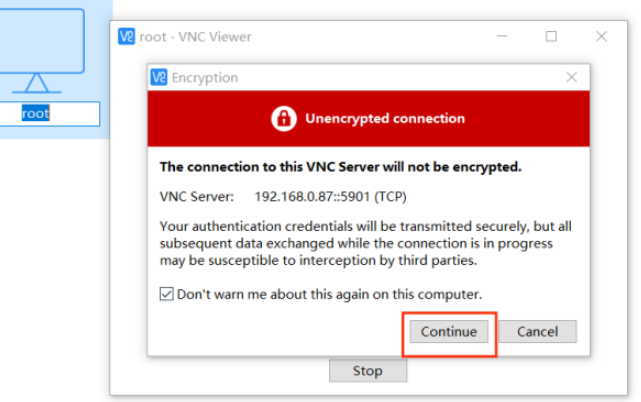The image size is (641, 402).
Task: Click the VNC logo beside "root - VNC Viewer"
Action: coord(127,37)
